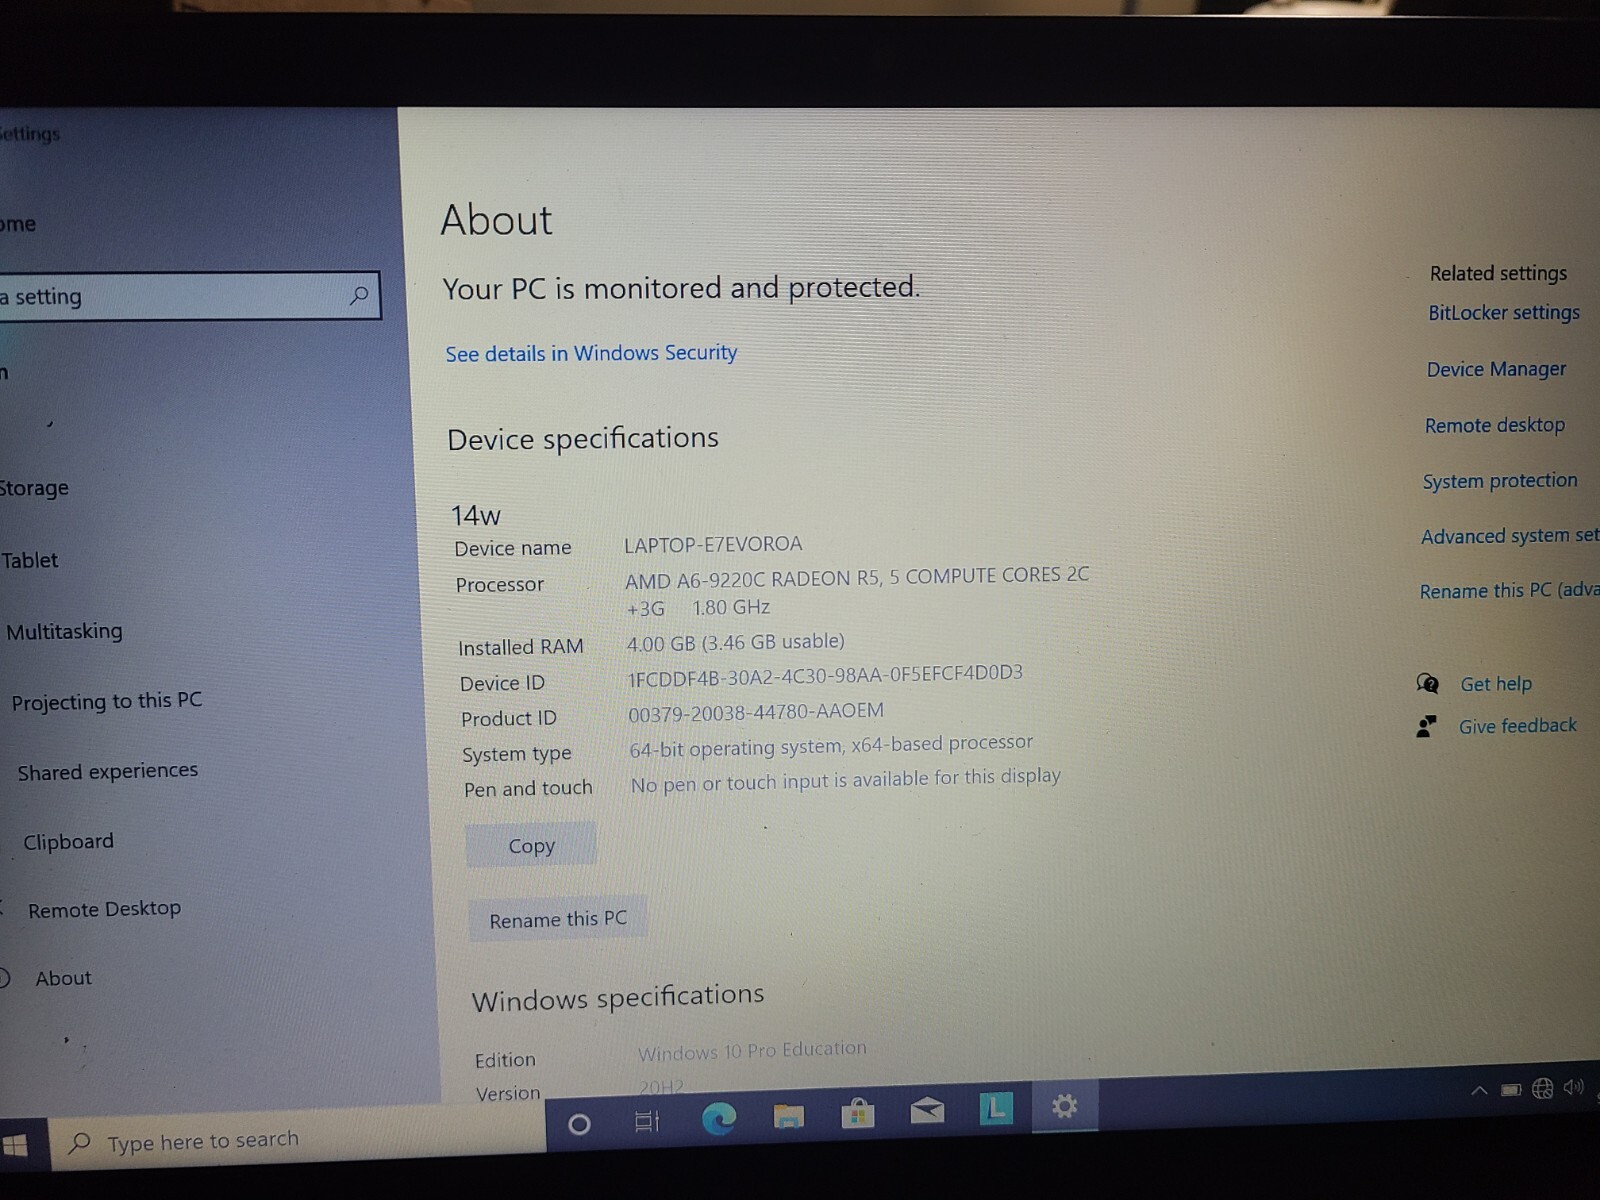Go to Home in Settings sidebar
This screenshot has height=1200, width=1600.
click(18, 224)
